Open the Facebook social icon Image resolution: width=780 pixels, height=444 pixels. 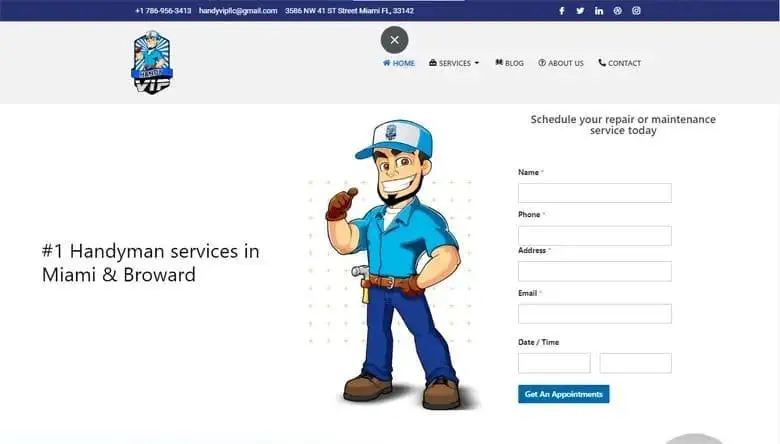[561, 11]
